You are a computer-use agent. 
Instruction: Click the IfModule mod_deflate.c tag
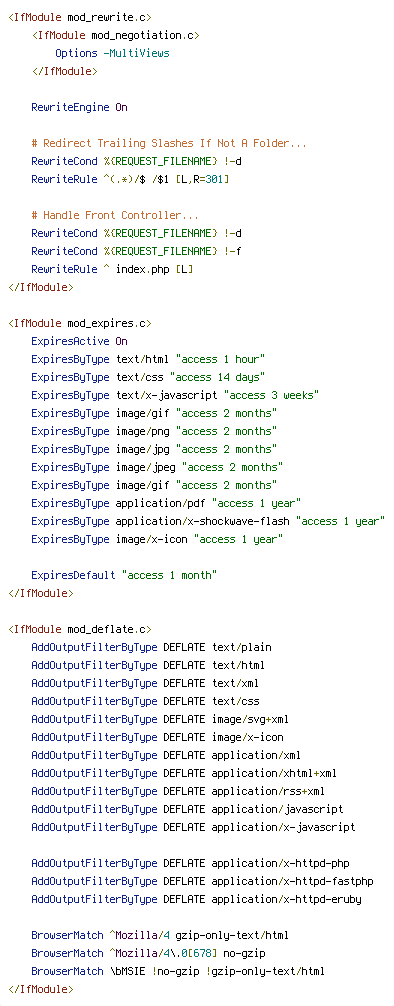80,629
